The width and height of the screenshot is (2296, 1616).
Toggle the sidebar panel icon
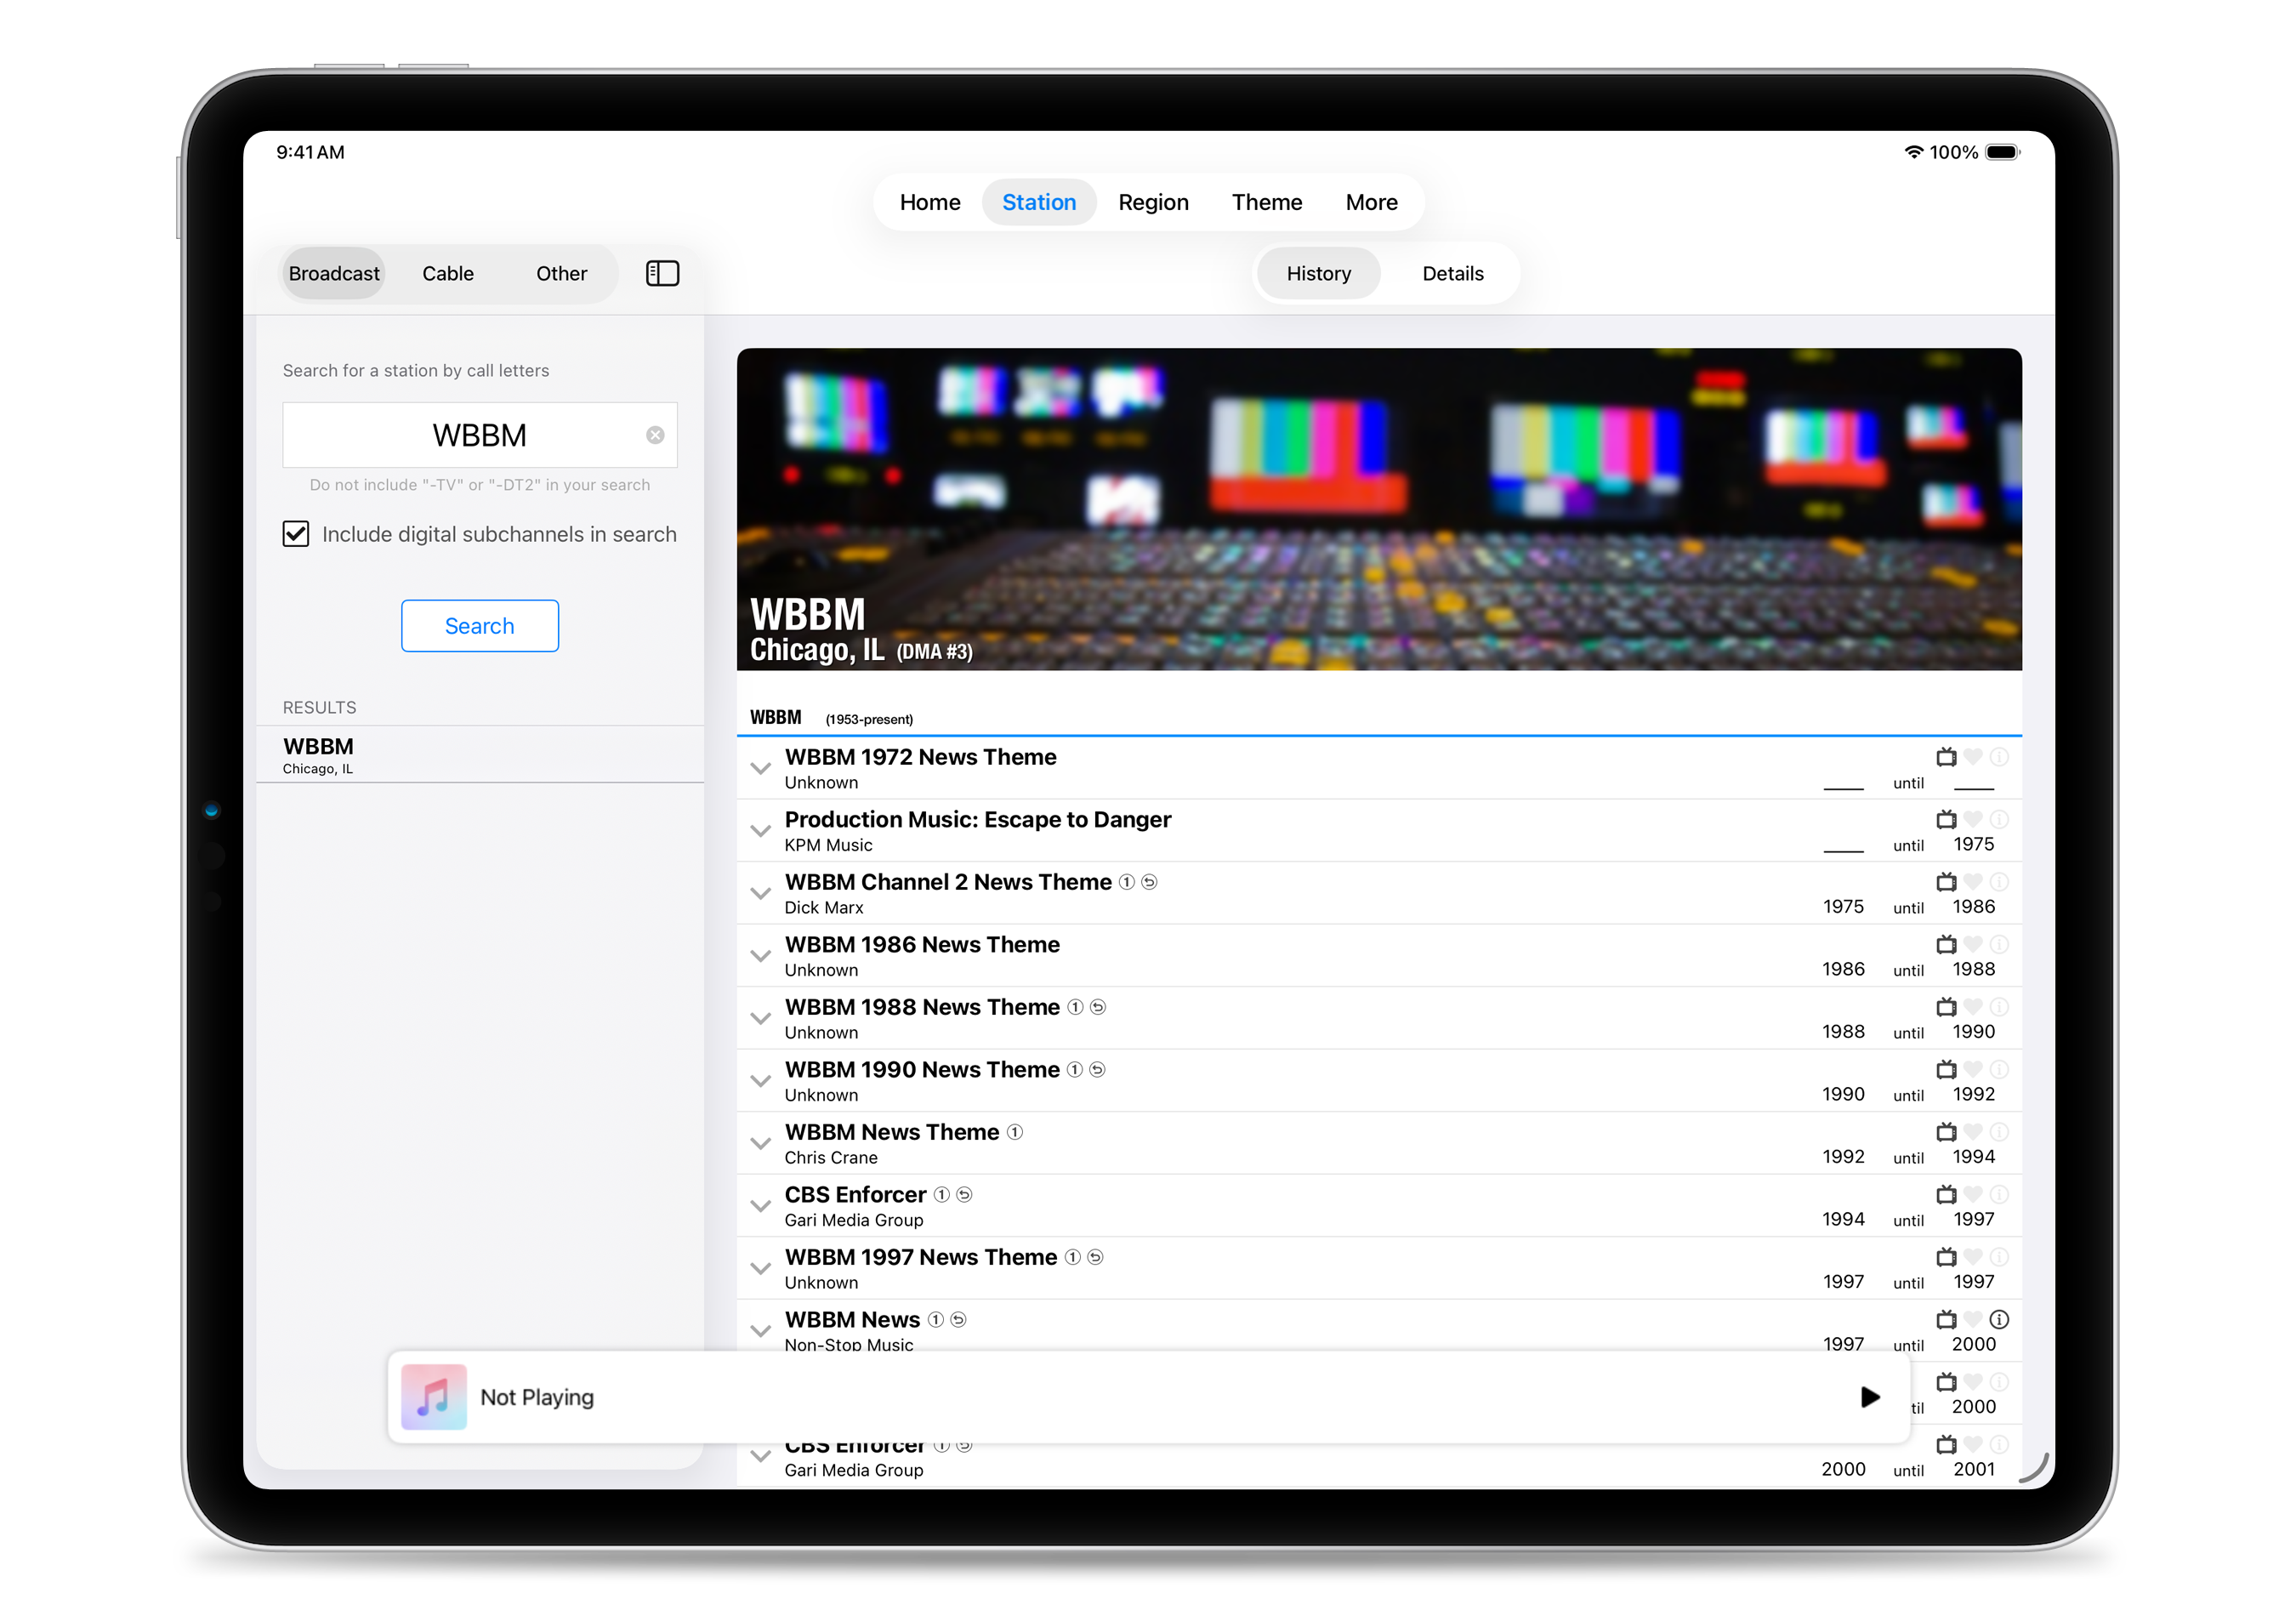click(x=662, y=273)
